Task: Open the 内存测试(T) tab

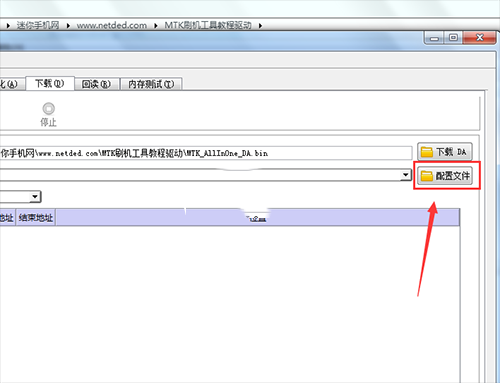Action: tap(151, 84)
